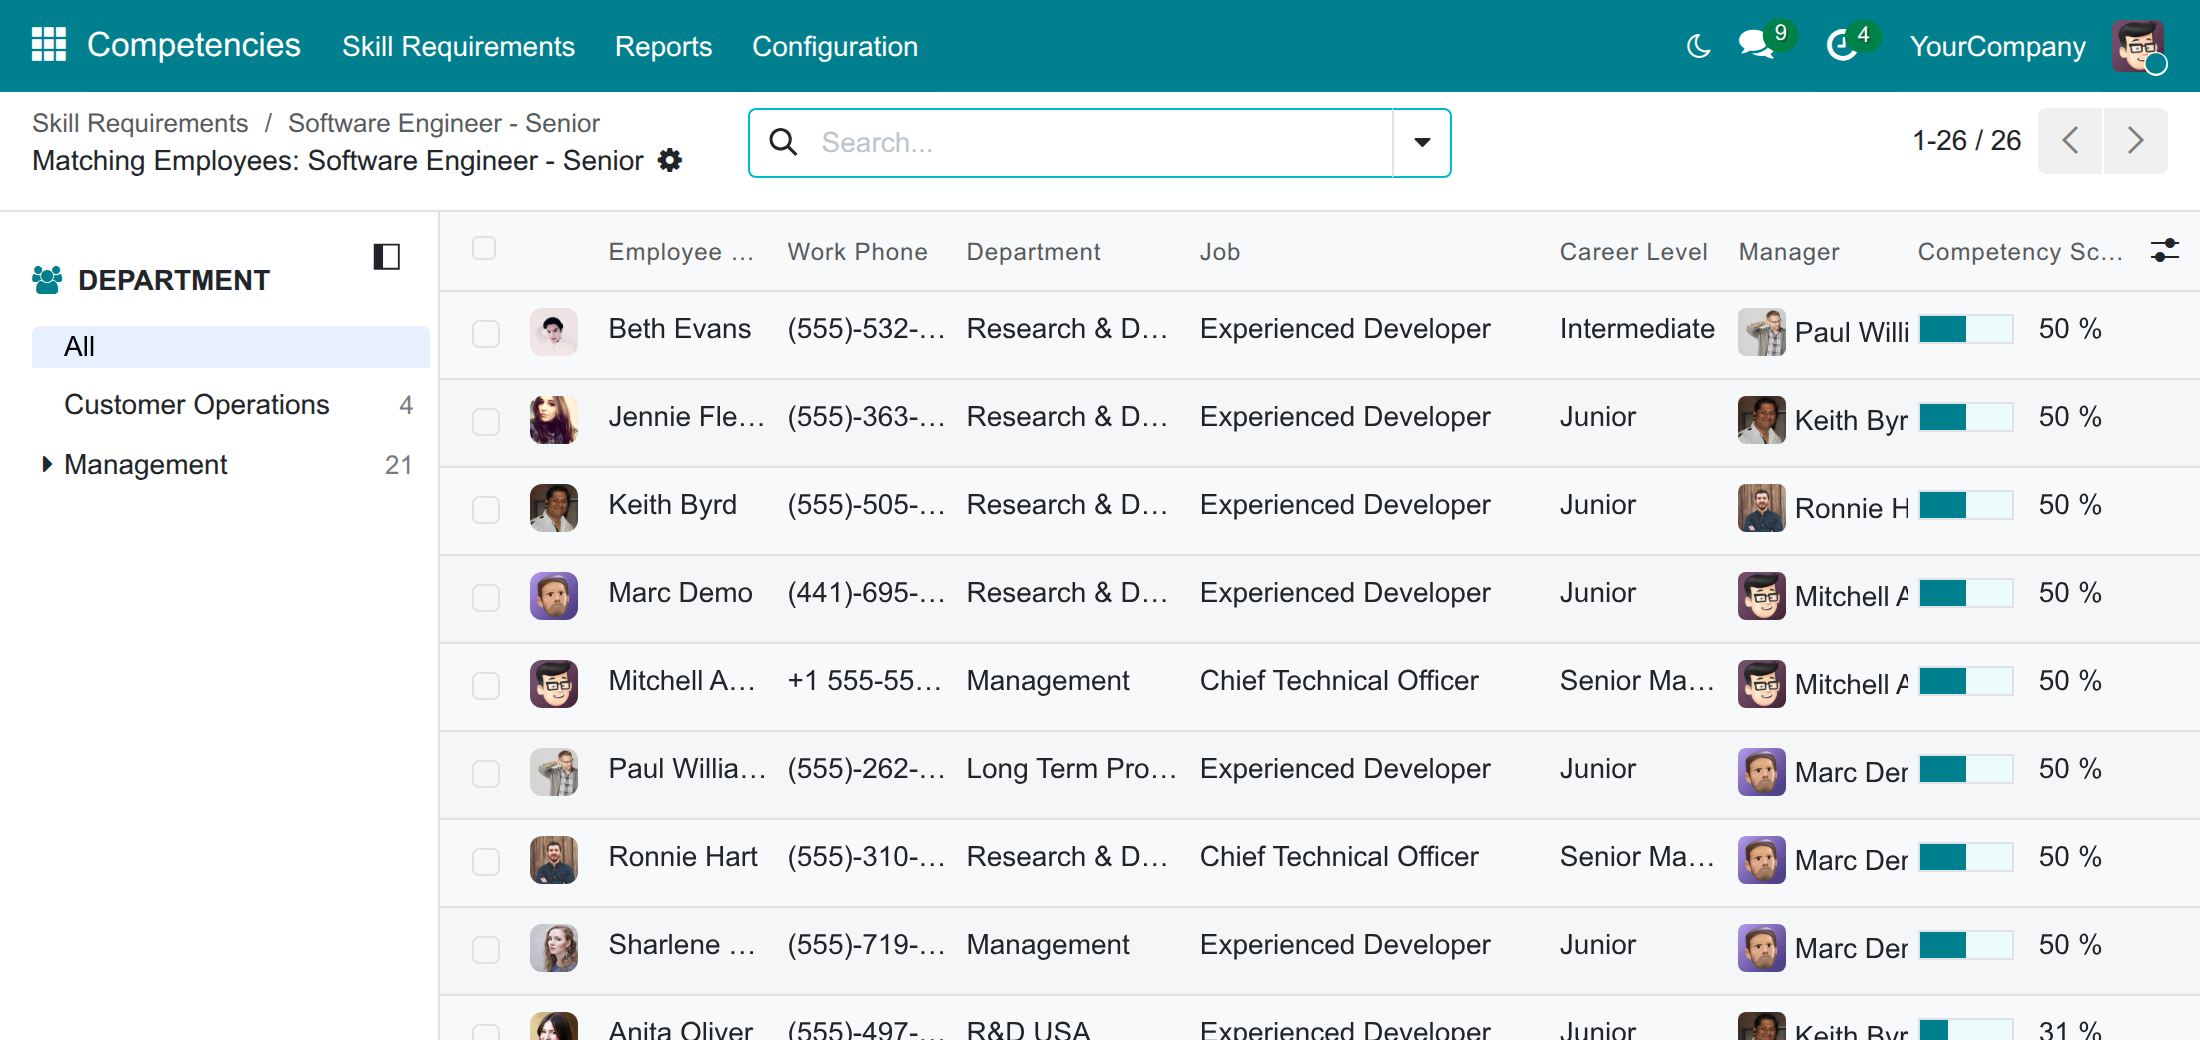2200x1040 pixels.
Task: Open the YourCompany company switcher
Action: coord(1997,46)
